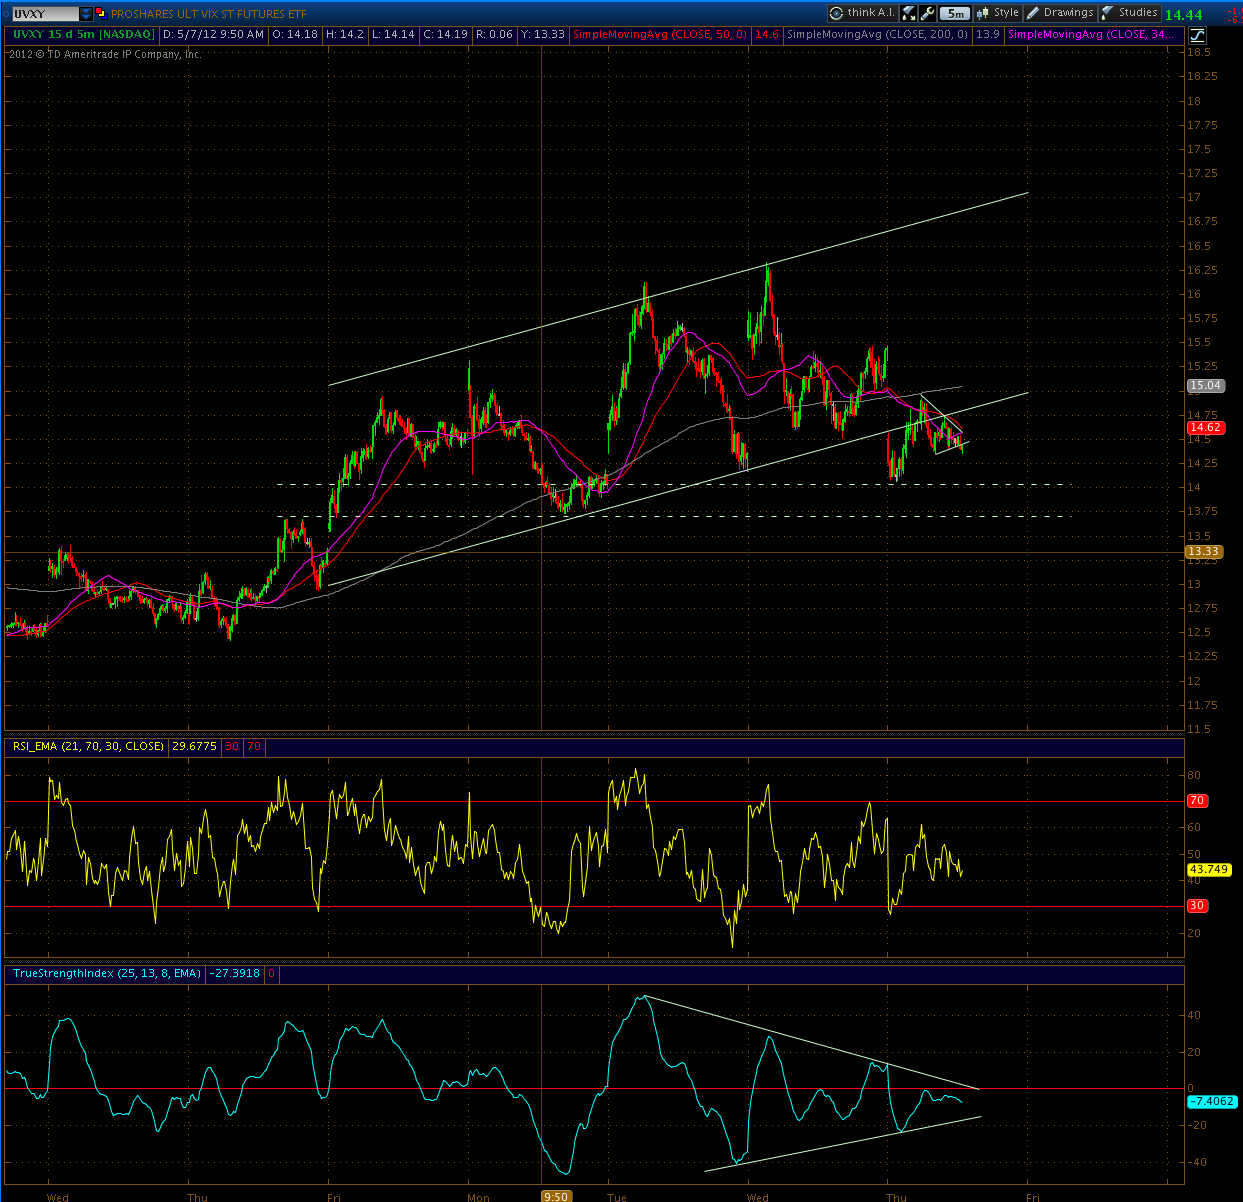
Task: Click the pencil icon on the Drawings button
Action: (x=1032, y=13)
